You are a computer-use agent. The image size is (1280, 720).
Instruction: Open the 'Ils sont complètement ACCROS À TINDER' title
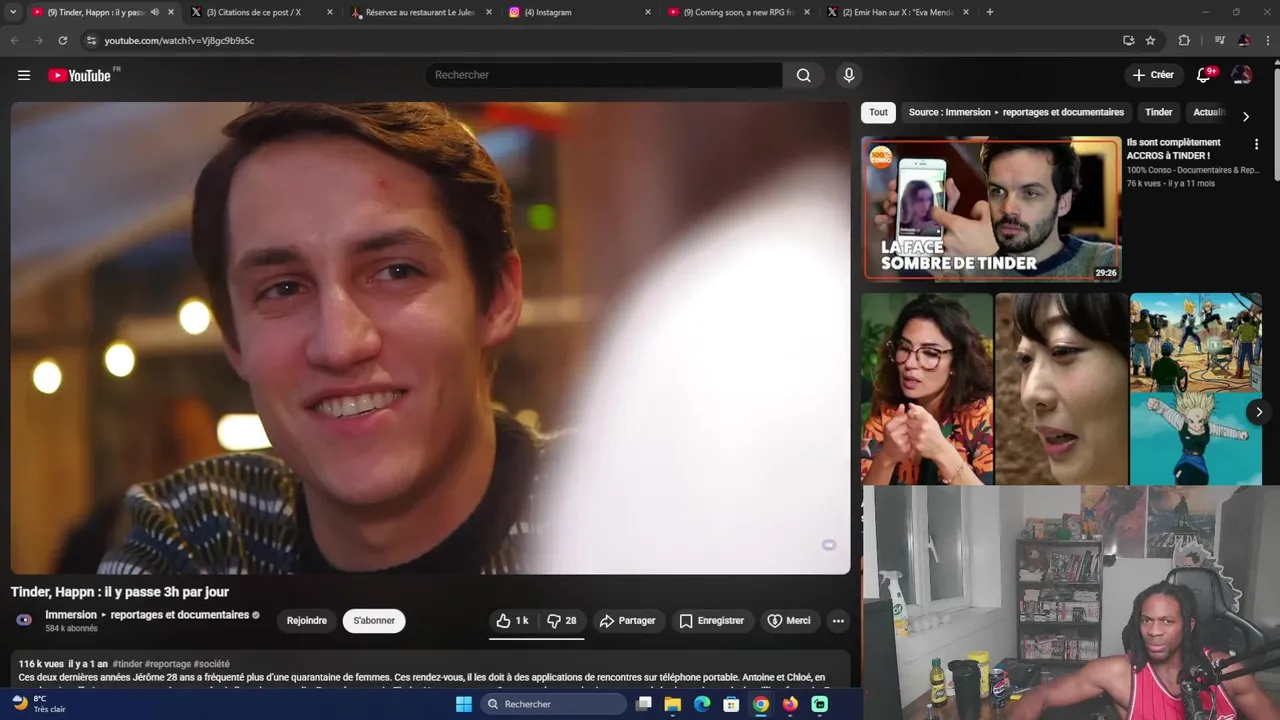(x=1174, y=149)
